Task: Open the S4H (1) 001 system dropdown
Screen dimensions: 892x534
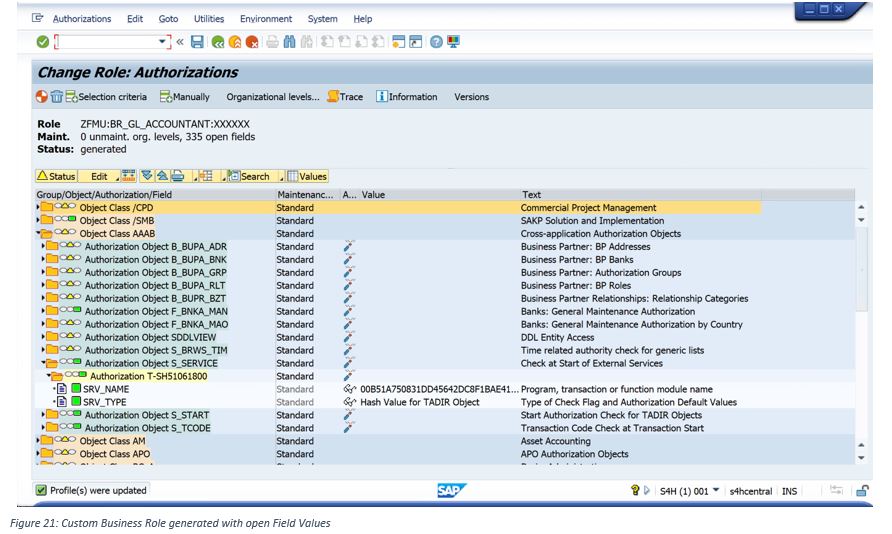Action: pos(716,490)
